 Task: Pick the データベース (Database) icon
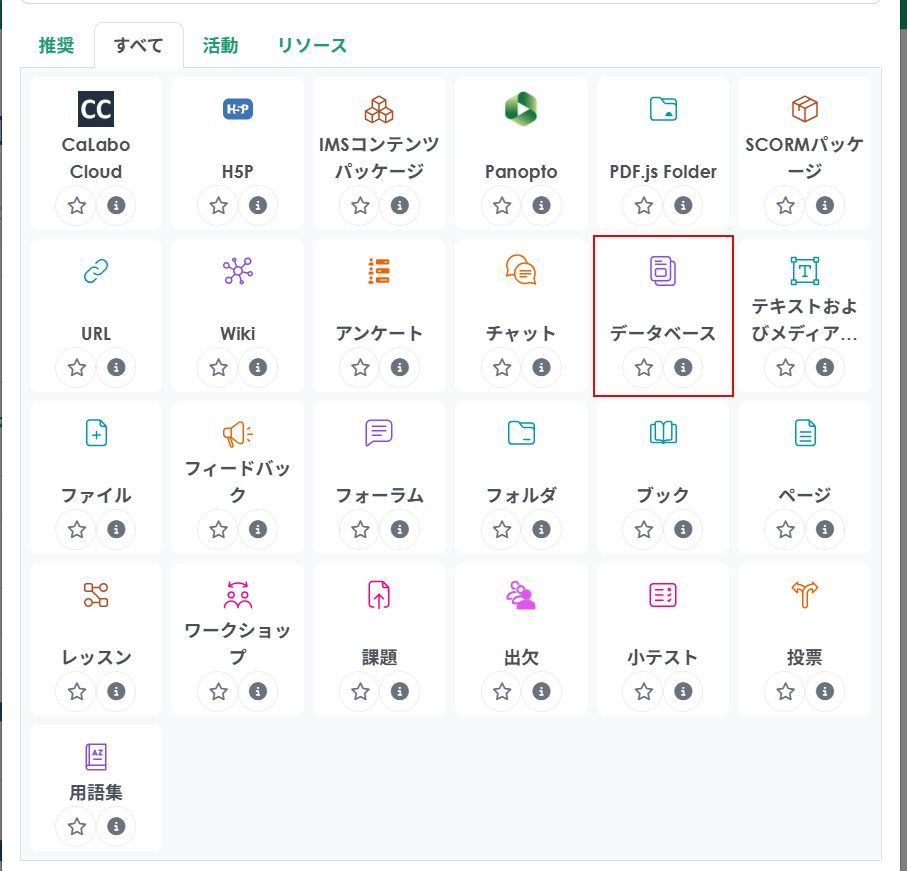[x=663, y=271]
